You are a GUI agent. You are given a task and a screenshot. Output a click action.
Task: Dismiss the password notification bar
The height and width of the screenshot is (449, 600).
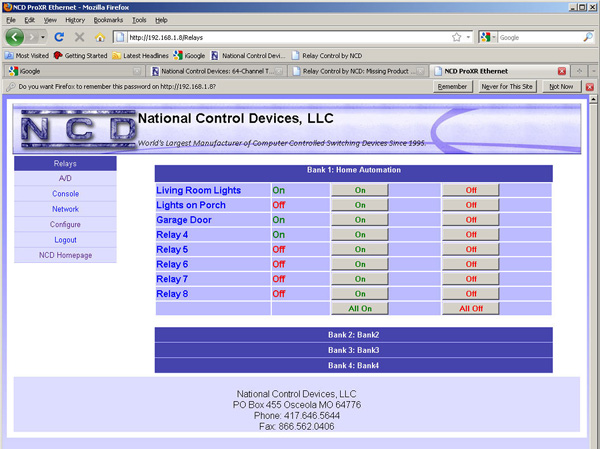click(x=590, y=87)
